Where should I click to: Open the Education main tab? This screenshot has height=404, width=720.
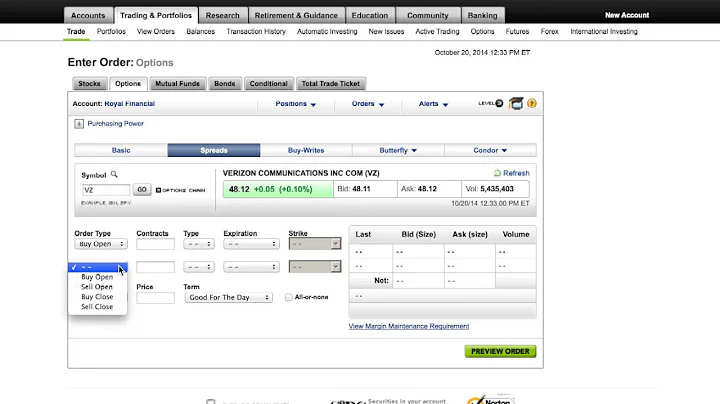(370, 15)
